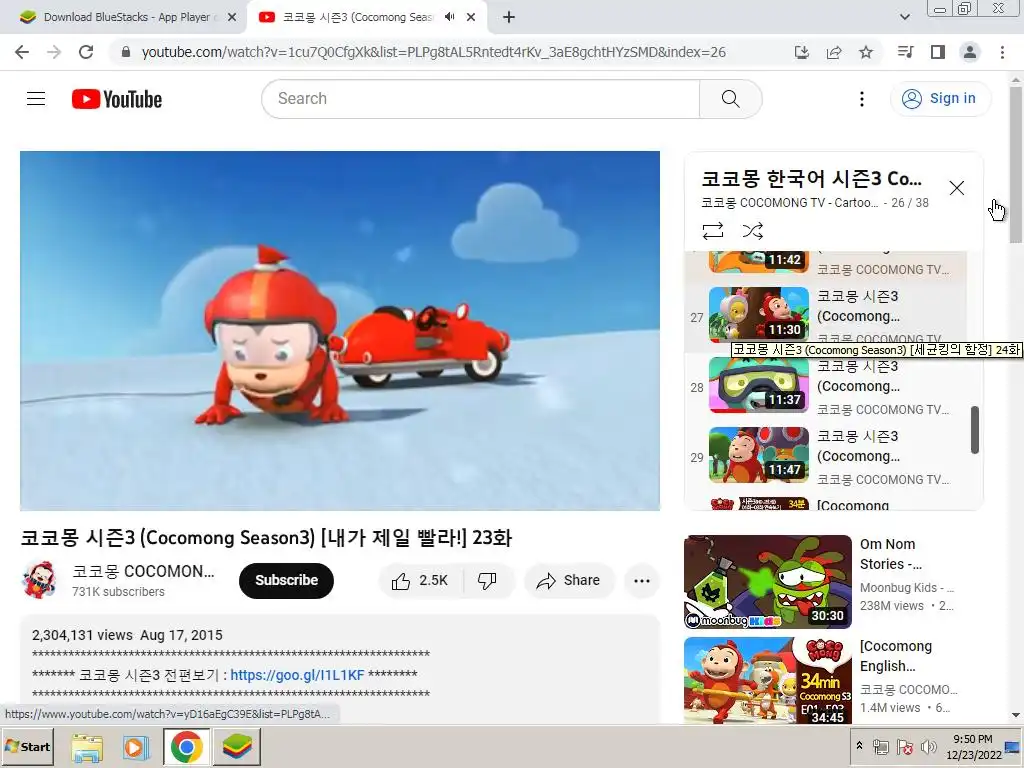The image size is (1024, 768).
Task: Open the goo.gl/I1L1KF description link
Action: (297, 675)
